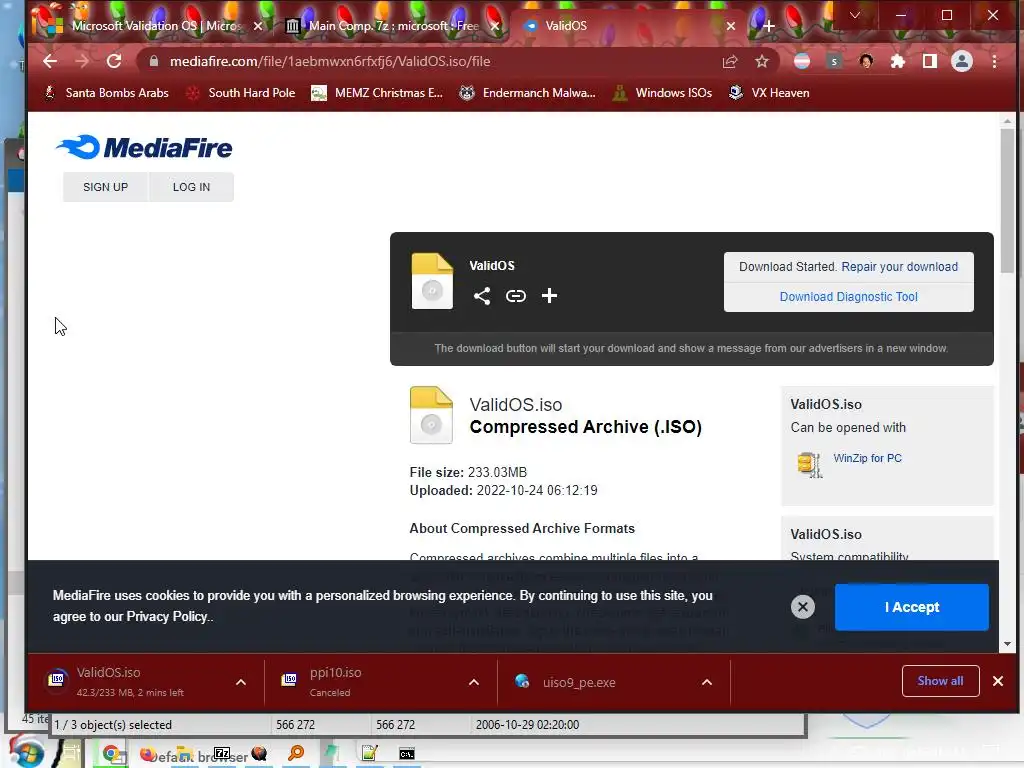Click MediaFire share icon for ValidOS
1024x768 pixels.
(482, 296)
